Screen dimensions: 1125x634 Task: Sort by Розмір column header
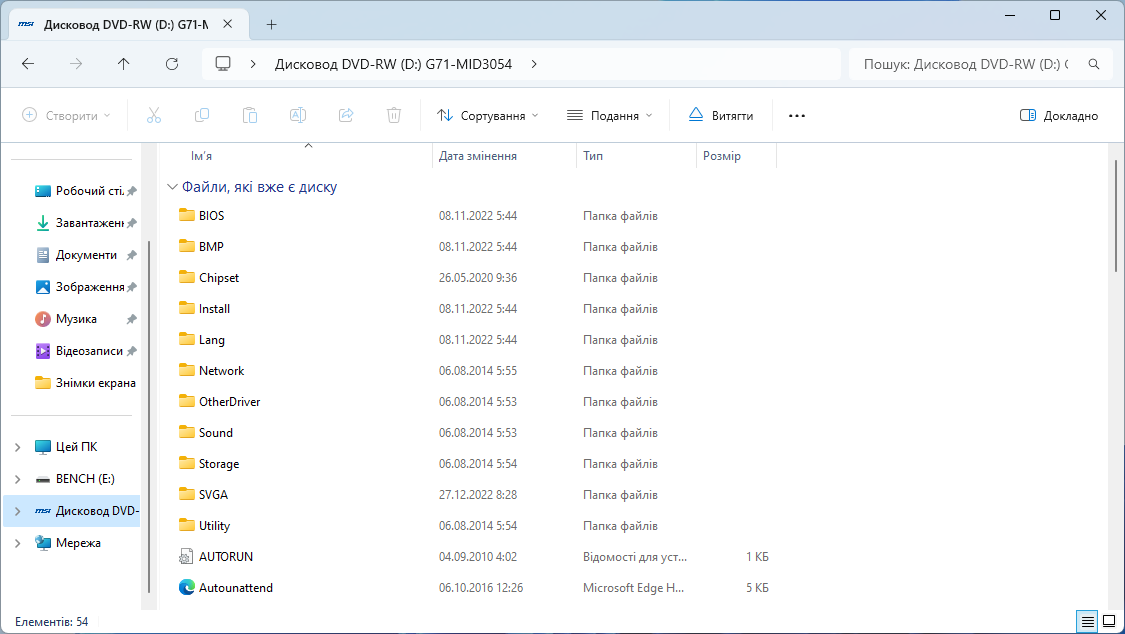coord(736,156)
